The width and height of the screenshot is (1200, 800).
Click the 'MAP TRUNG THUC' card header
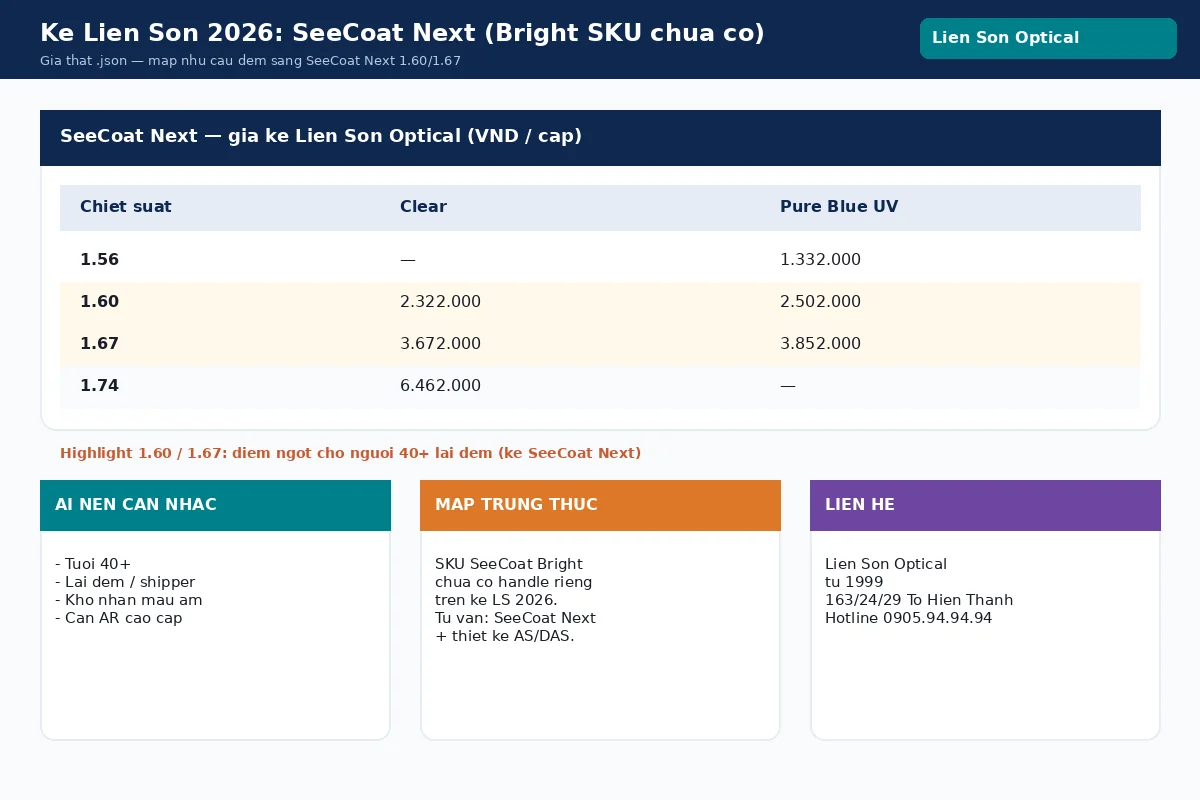(600, 505)
